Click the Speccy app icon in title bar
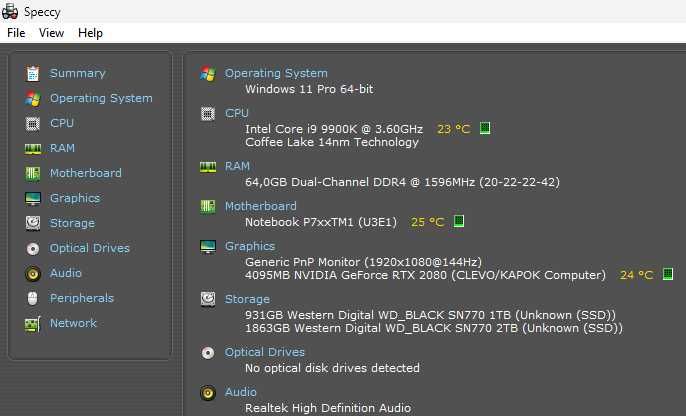This screenshot has height=416, width=686. 10,11
